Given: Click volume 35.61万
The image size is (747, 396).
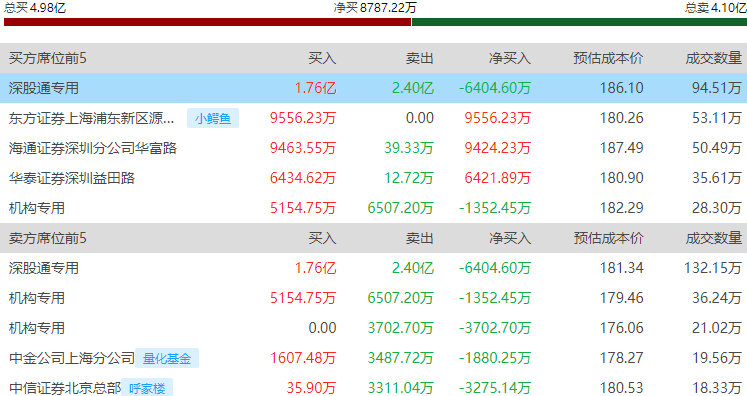Looking at the screenshot, I should 717,178.
